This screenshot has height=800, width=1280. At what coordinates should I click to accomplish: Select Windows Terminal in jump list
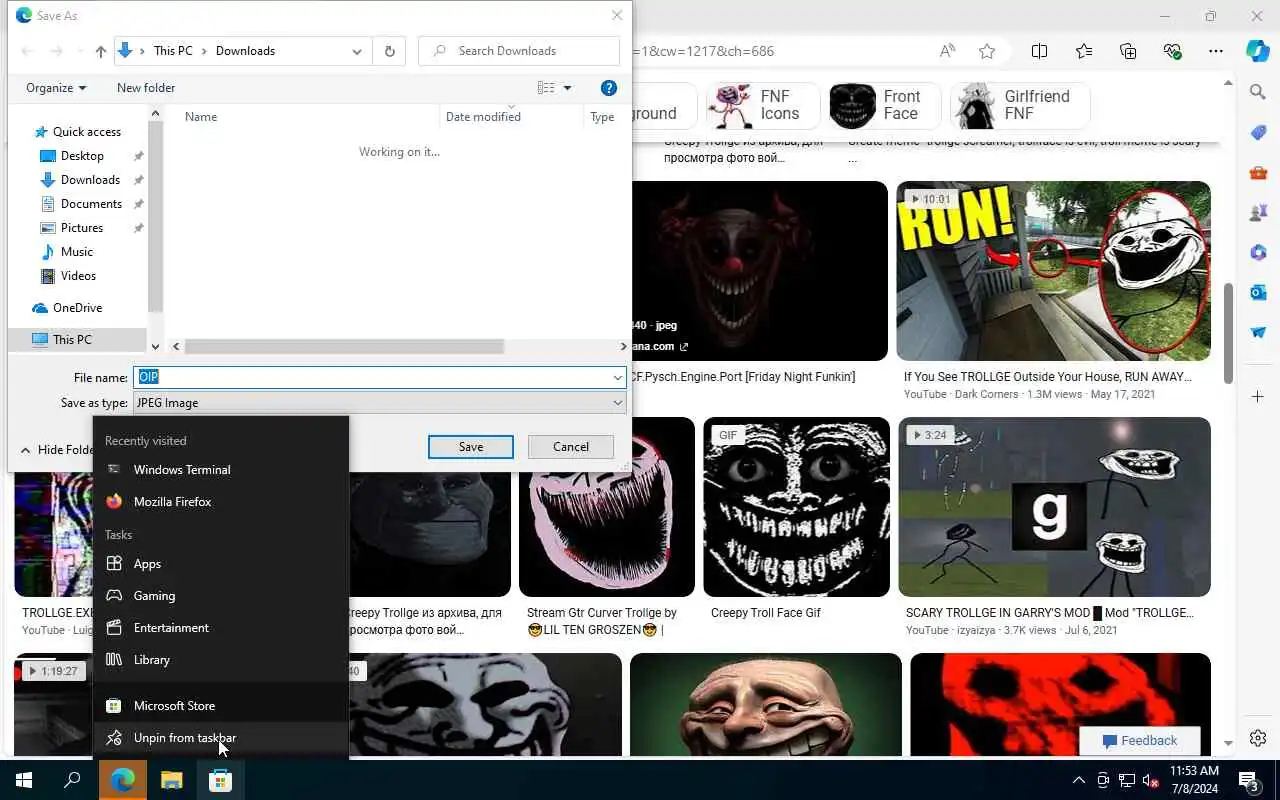pos(221,470)
